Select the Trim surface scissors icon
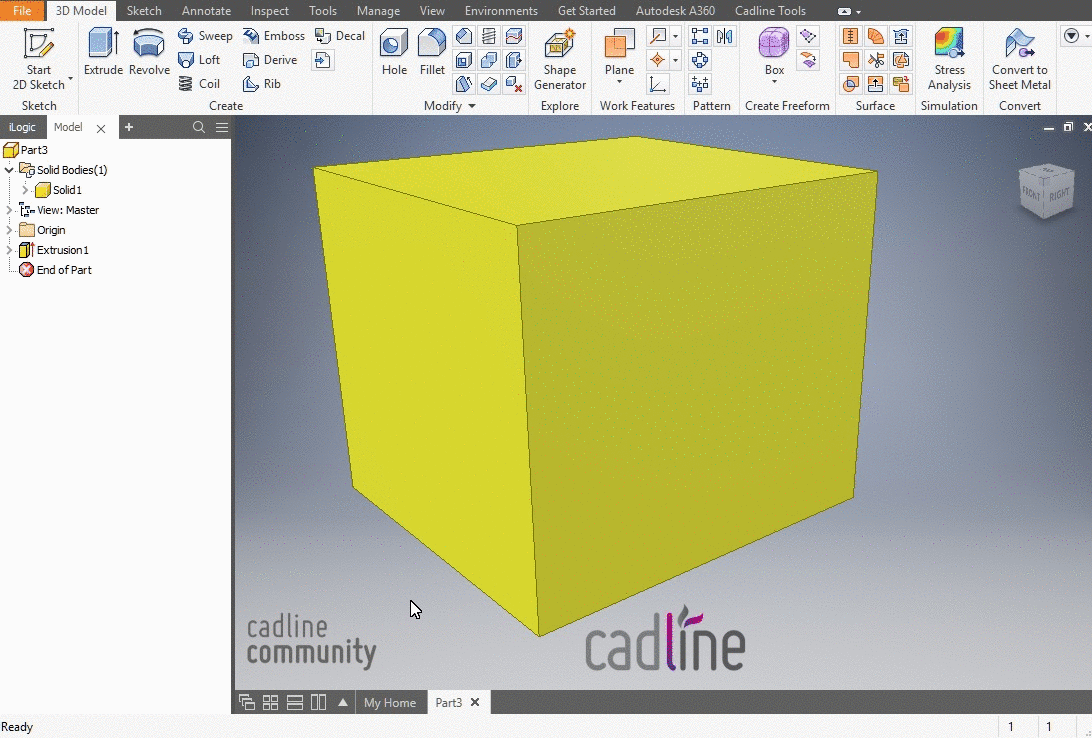The width and height of the screenshot is (1092, 738). pyautogui.click(x=875, y=60)
